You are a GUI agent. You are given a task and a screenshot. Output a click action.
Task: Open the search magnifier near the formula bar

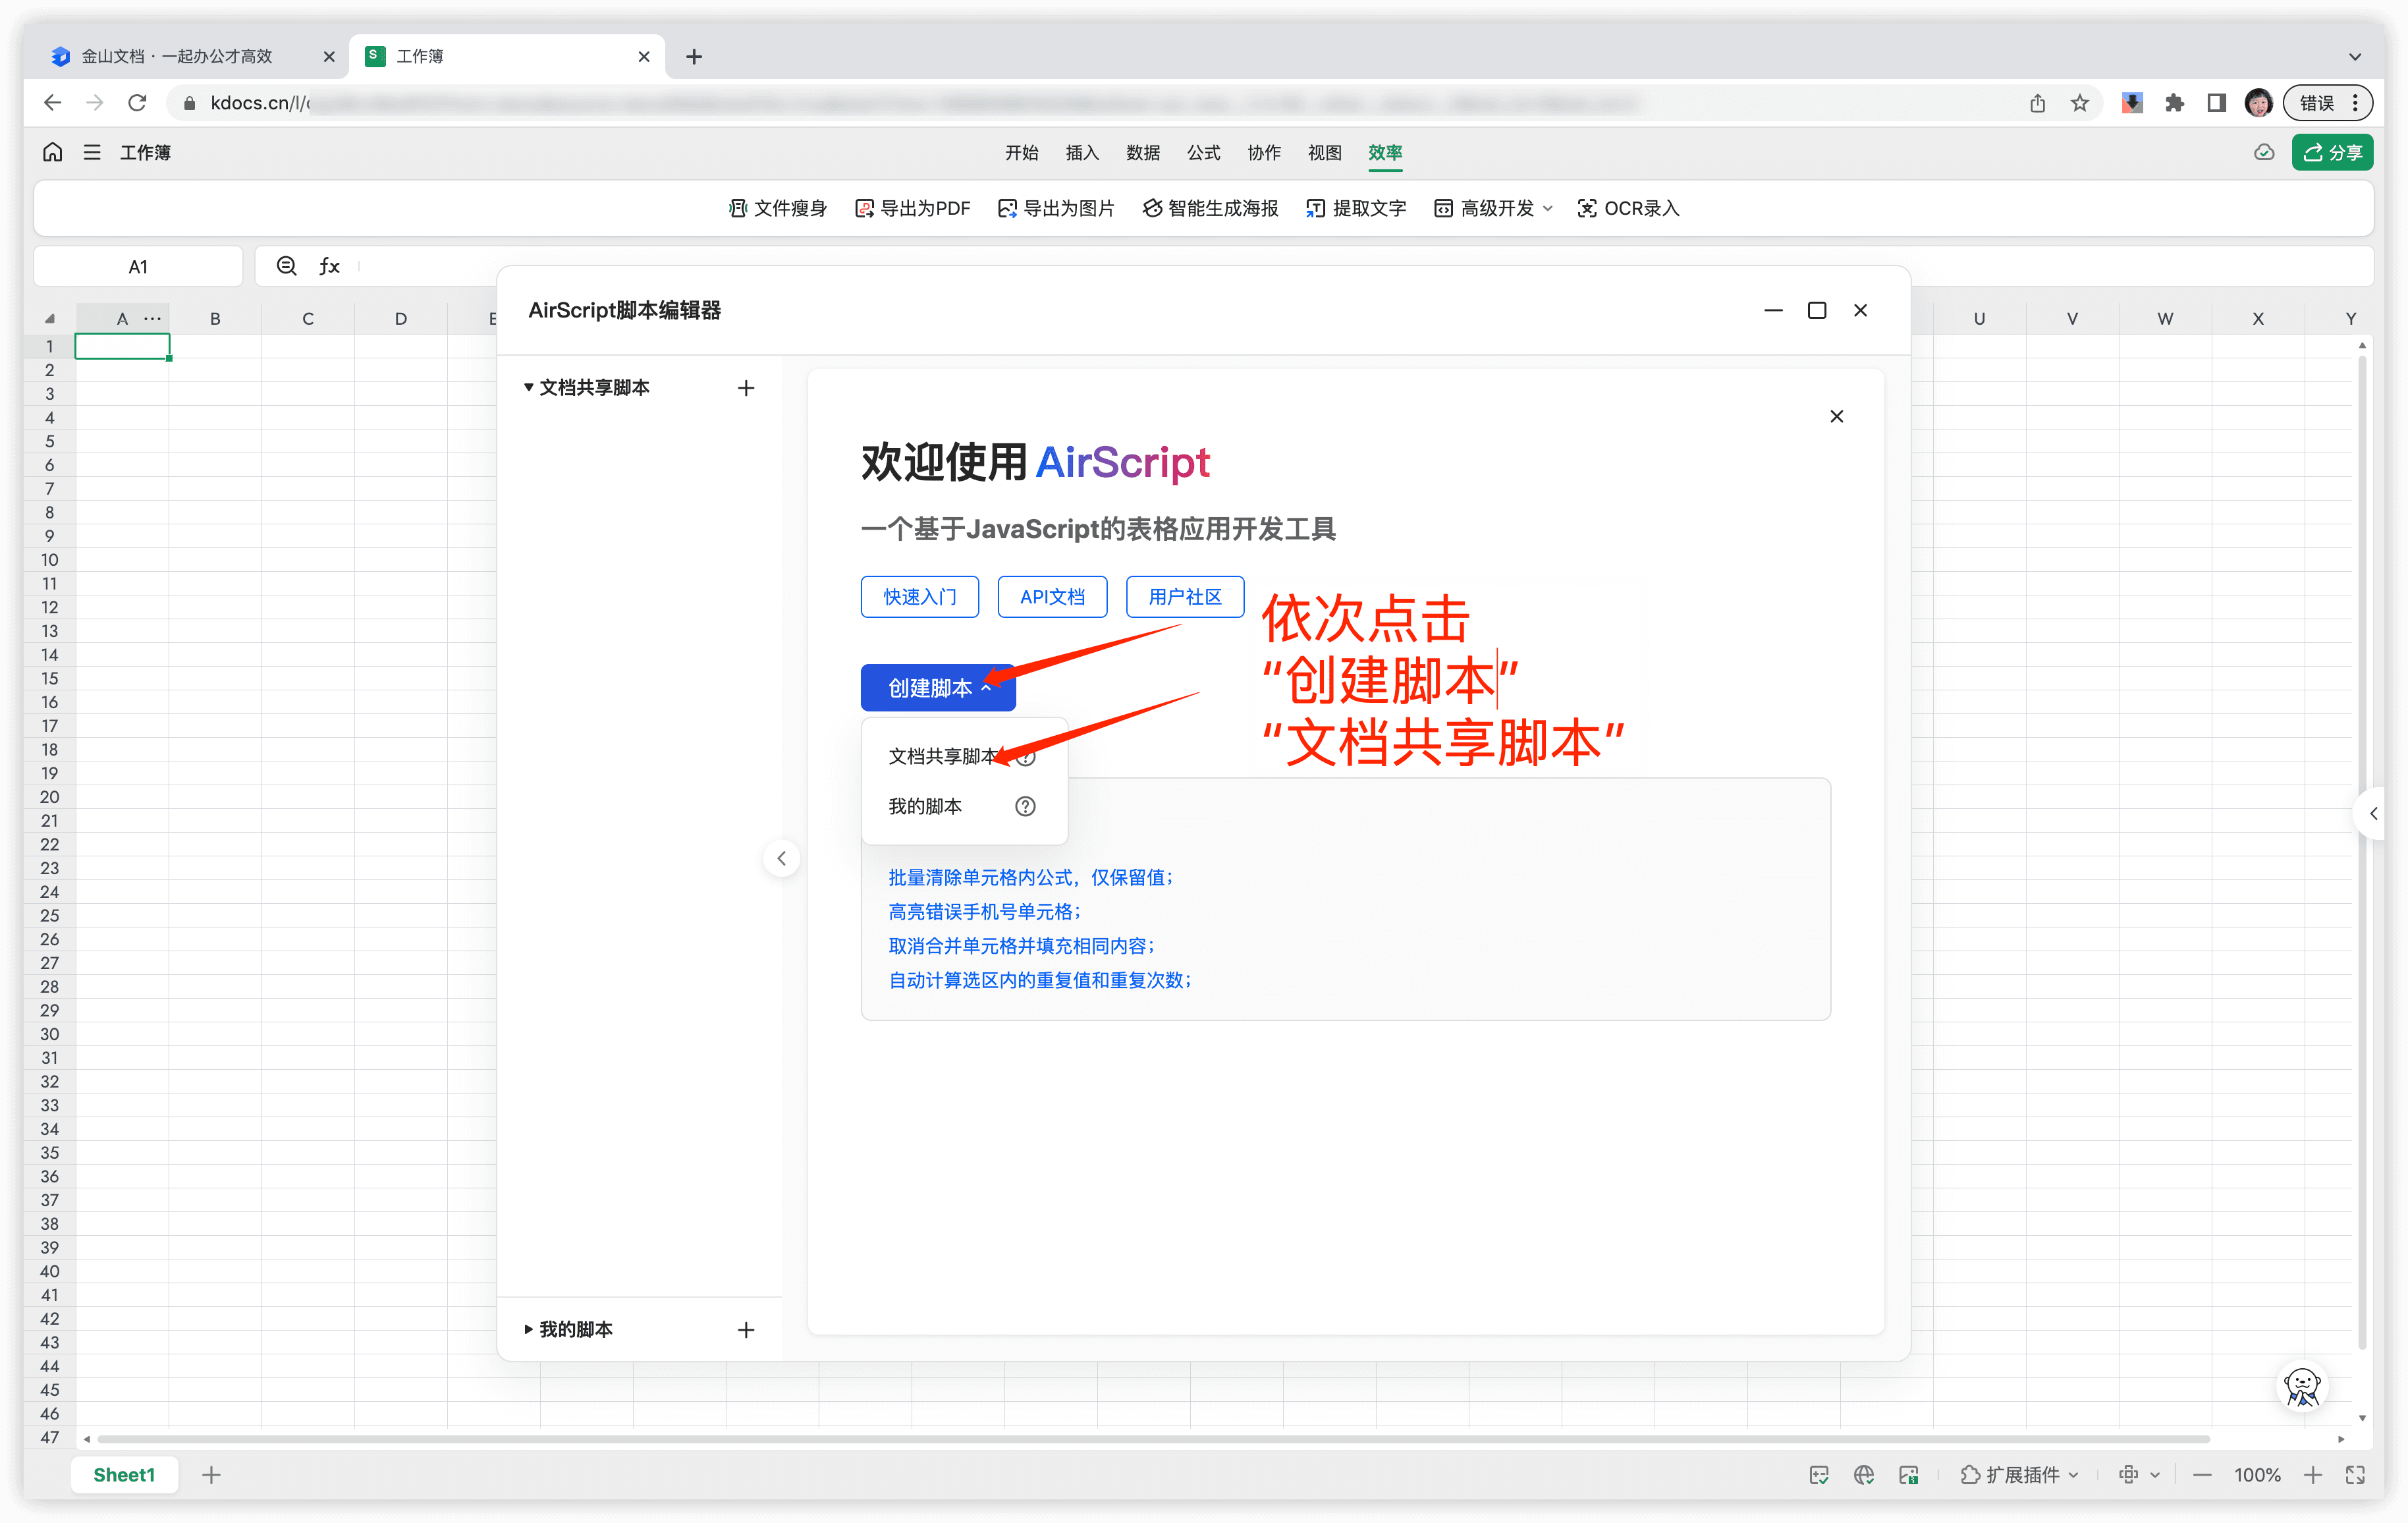286,266
